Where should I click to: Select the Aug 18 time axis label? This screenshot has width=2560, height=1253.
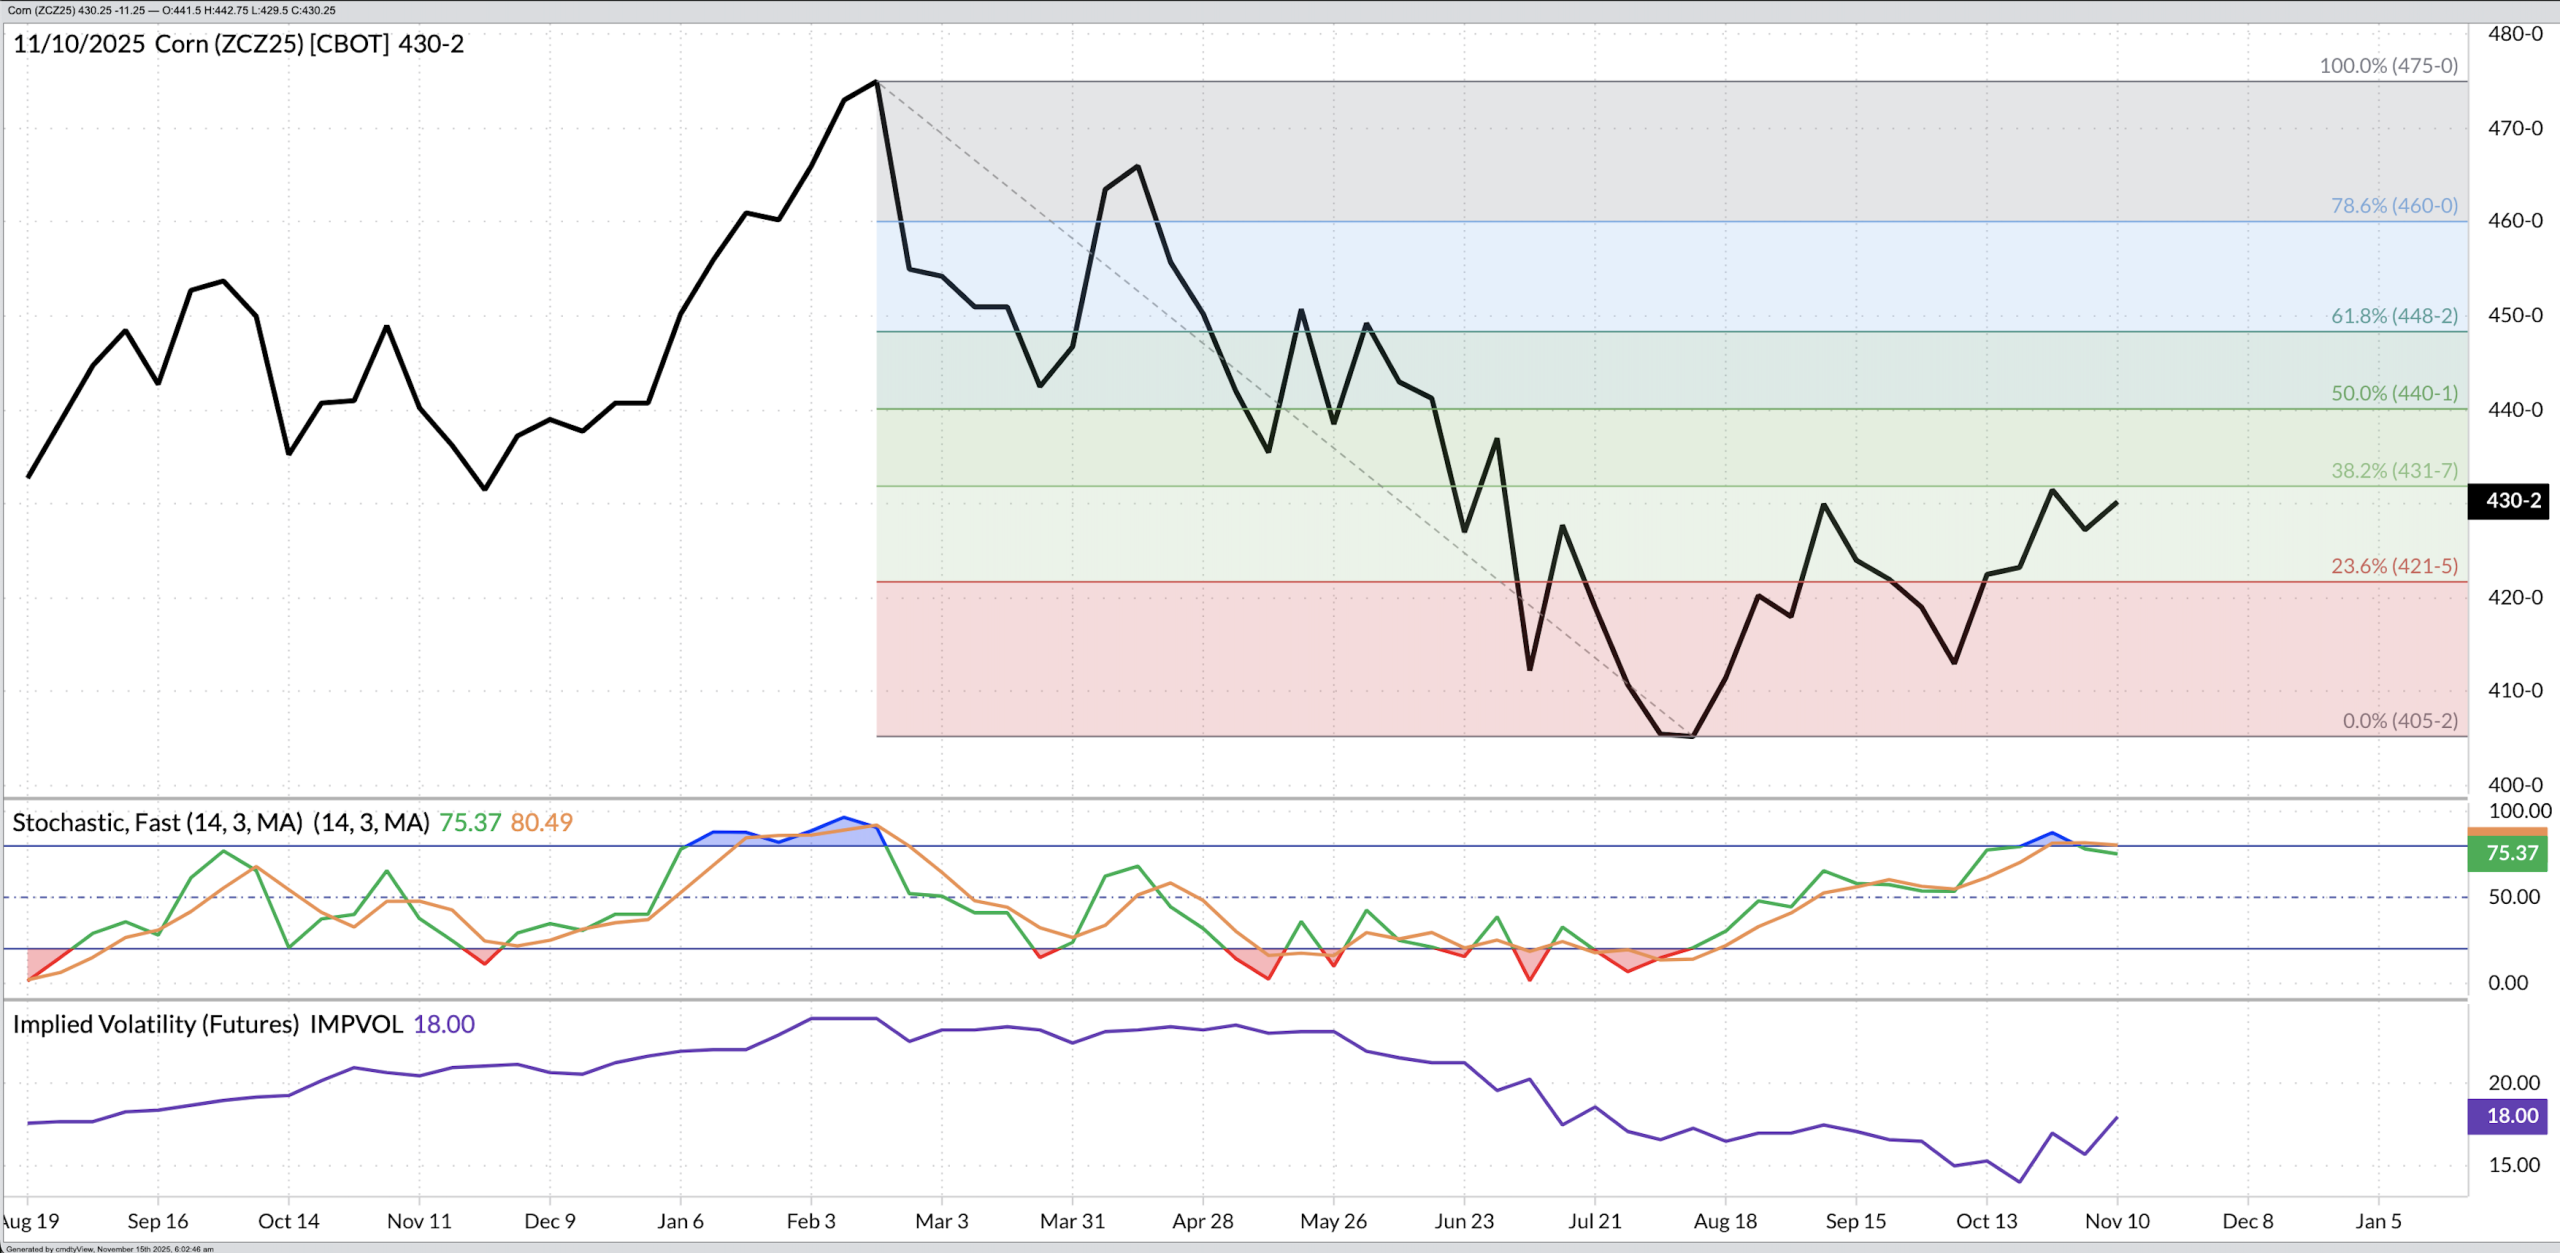pyautogui.click(x=1724, y=1221)
